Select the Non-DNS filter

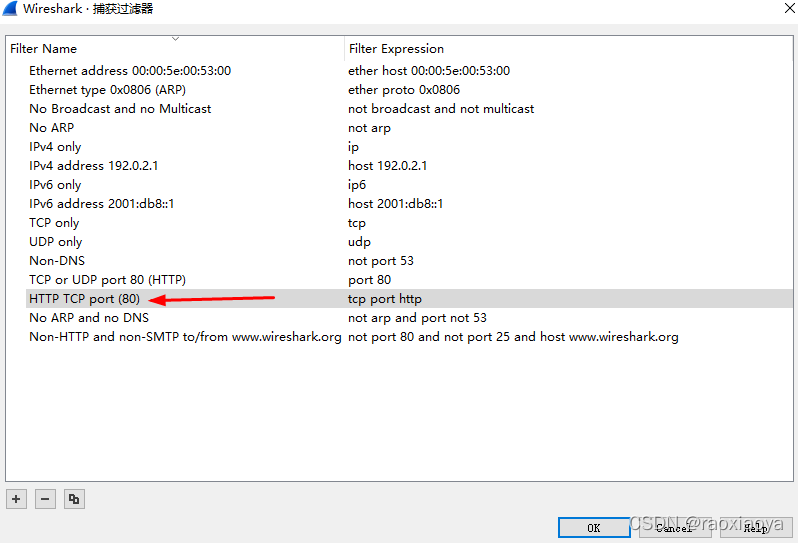57,261
